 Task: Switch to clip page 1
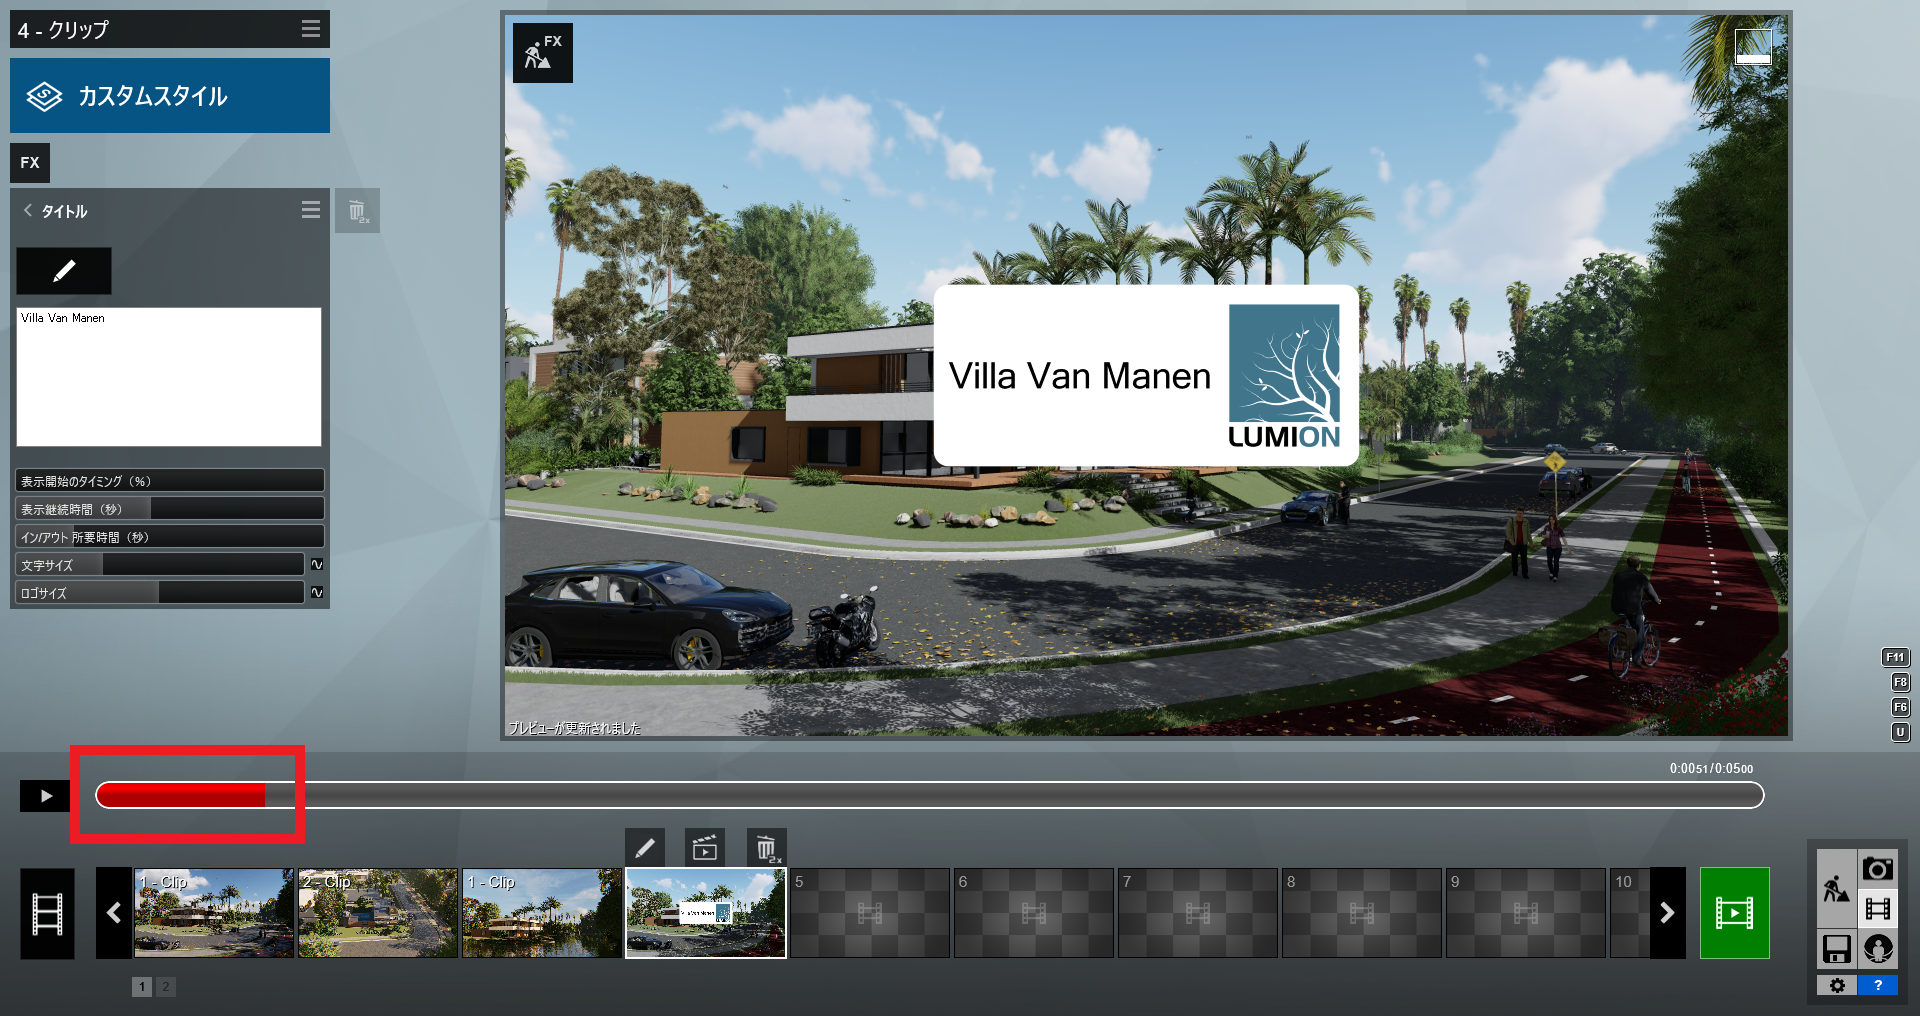click(x=142, y=987)
